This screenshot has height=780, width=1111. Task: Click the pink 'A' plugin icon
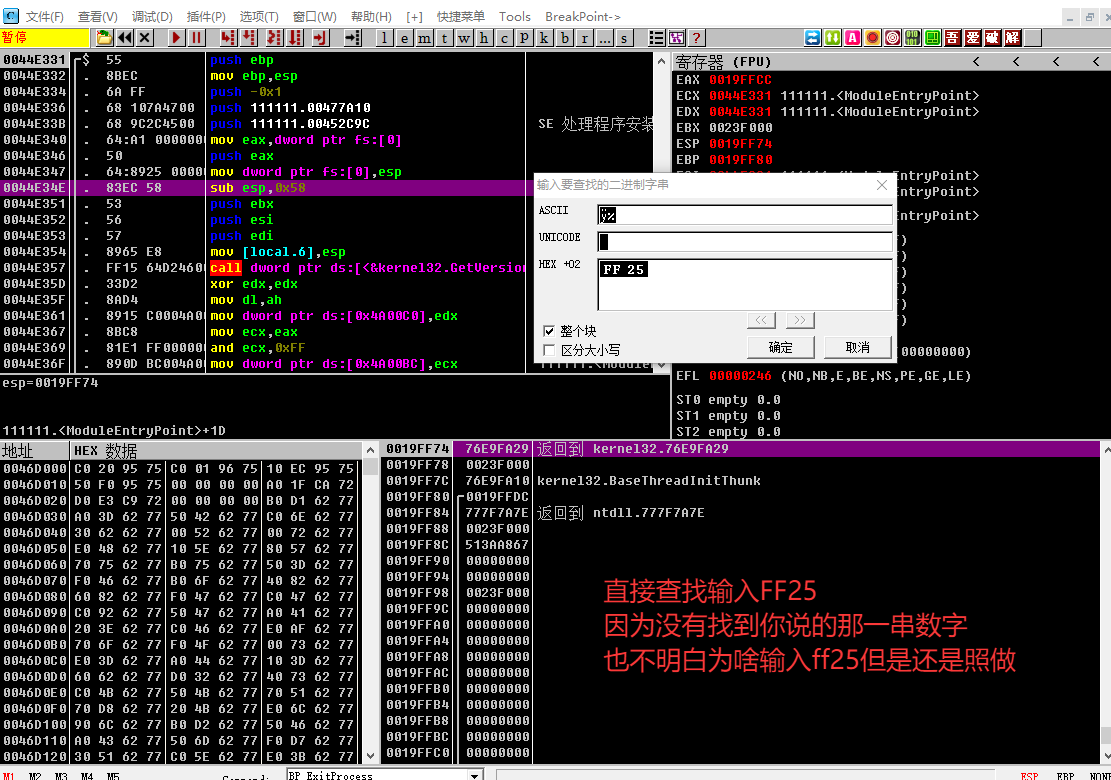[x=852, y=38]
